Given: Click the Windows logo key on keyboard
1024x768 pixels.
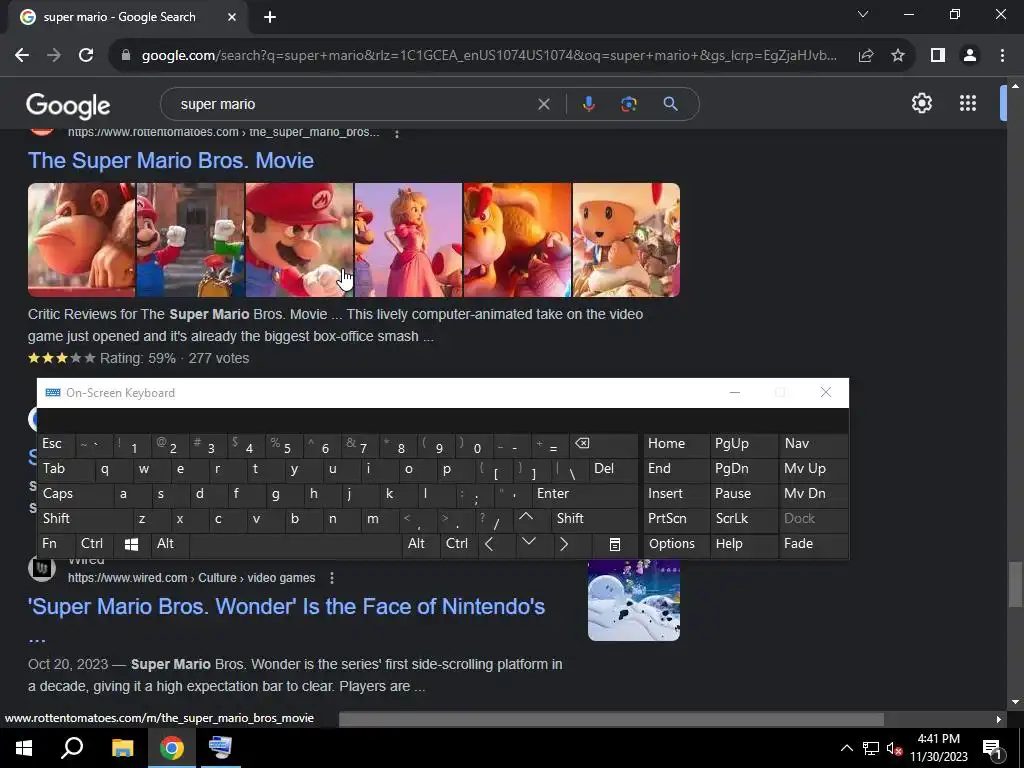Looking at the screenshot, I should click(x=132, y=544).
